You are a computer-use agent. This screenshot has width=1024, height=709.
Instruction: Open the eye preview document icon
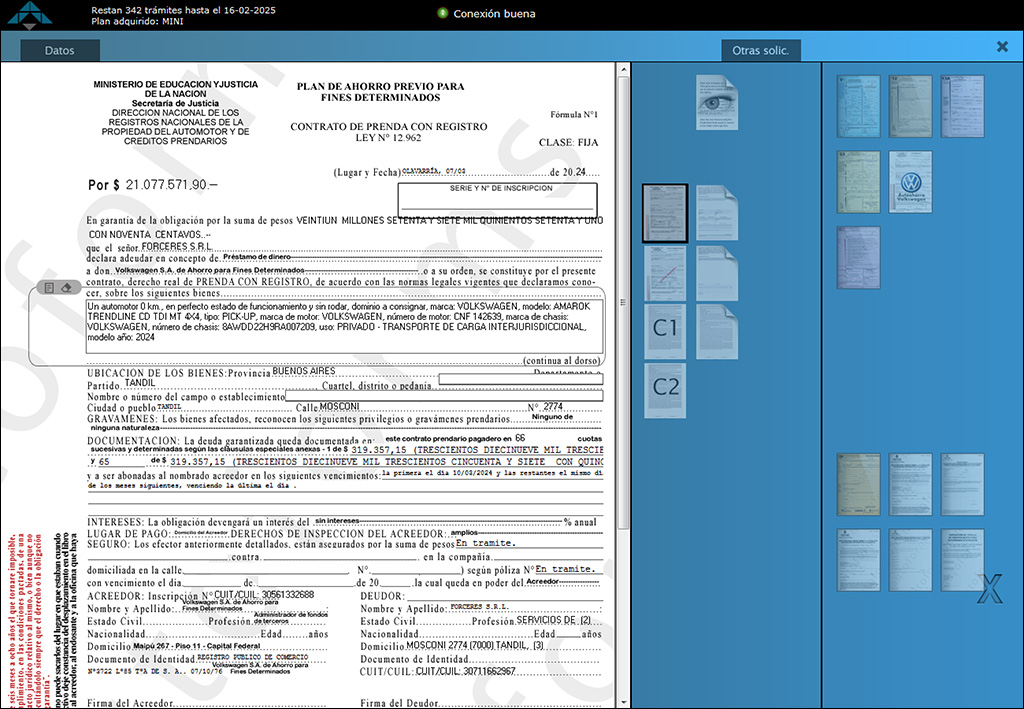717,102
